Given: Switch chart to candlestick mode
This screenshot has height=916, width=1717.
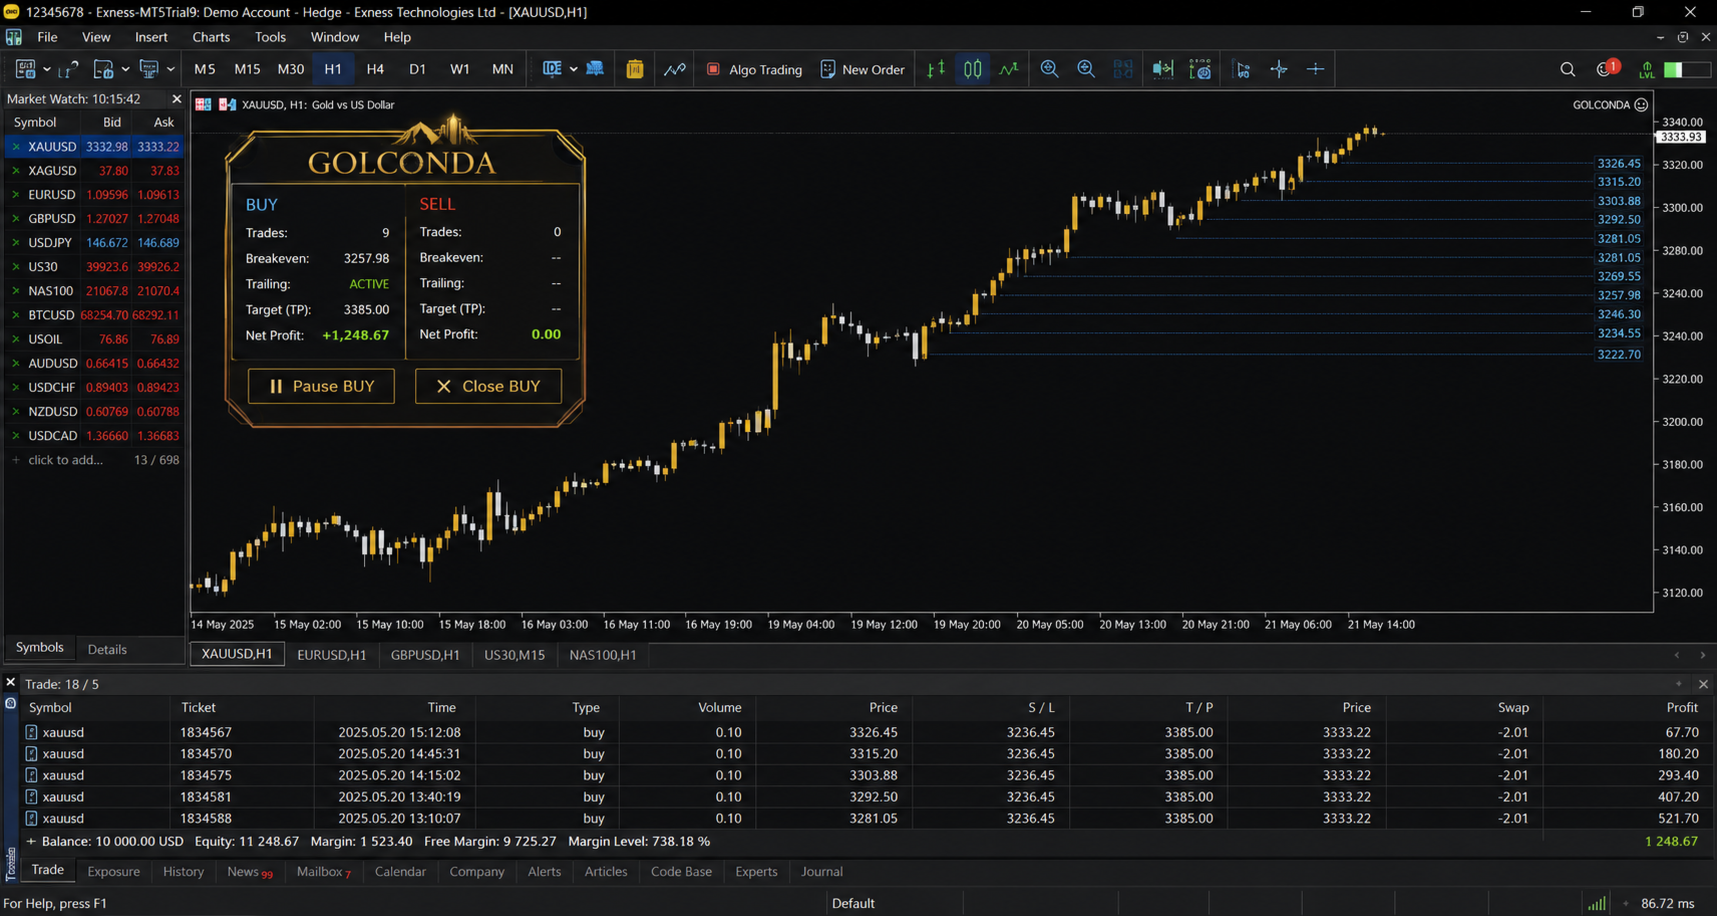Looking at the screenshot, I should (x=972, y=69).
